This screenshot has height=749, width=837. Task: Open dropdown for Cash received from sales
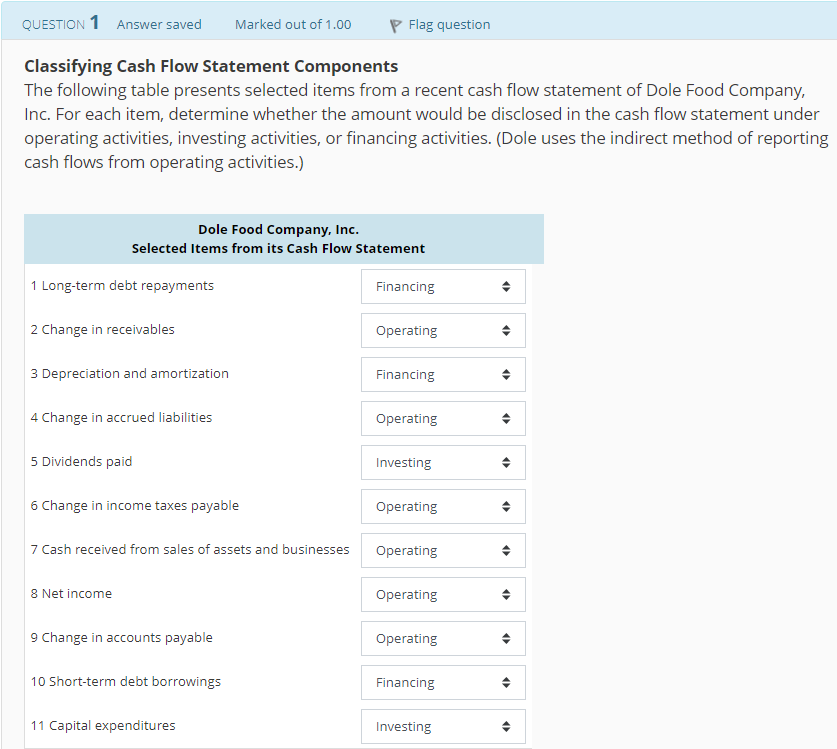[x=443, y=550]
